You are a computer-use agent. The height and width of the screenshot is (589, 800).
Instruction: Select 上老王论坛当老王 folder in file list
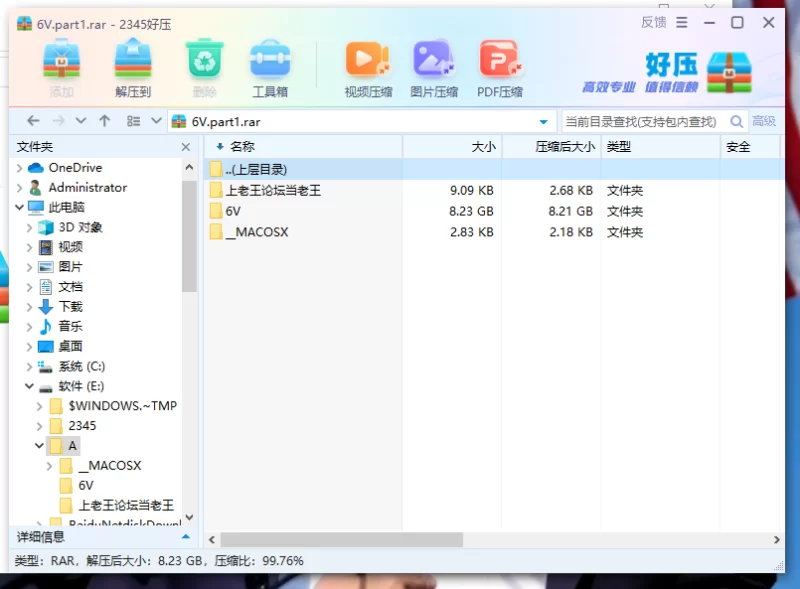coord(273,190)
